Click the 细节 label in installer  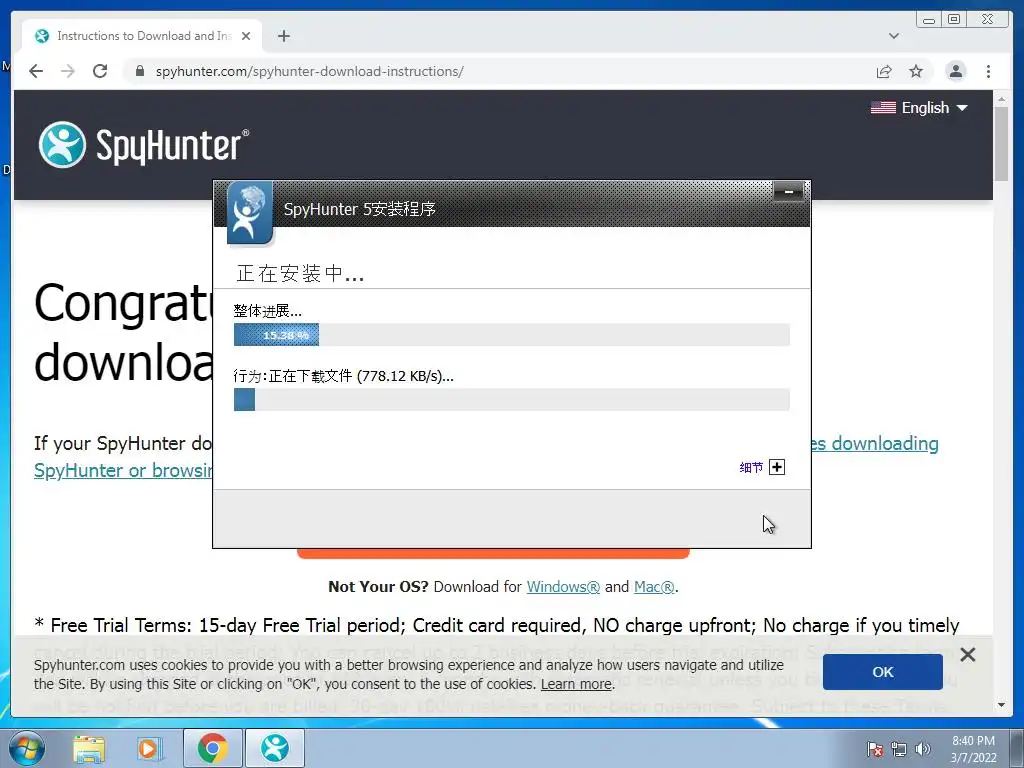click(x=751, y=468)
